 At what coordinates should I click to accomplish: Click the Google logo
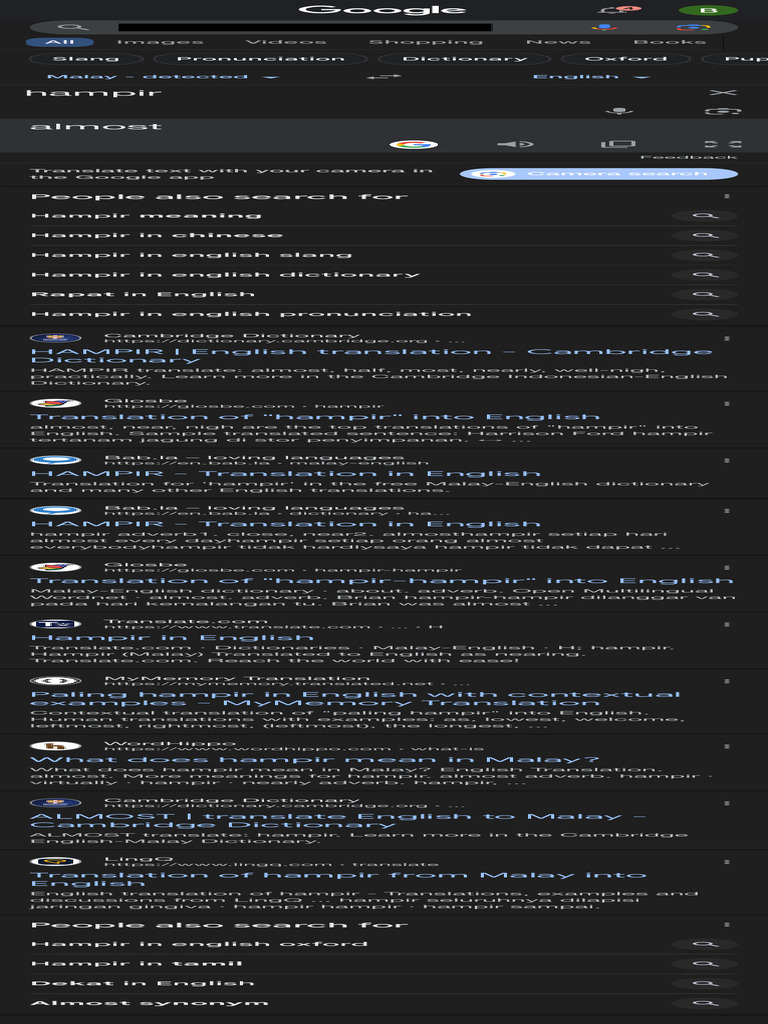[383, 10]
